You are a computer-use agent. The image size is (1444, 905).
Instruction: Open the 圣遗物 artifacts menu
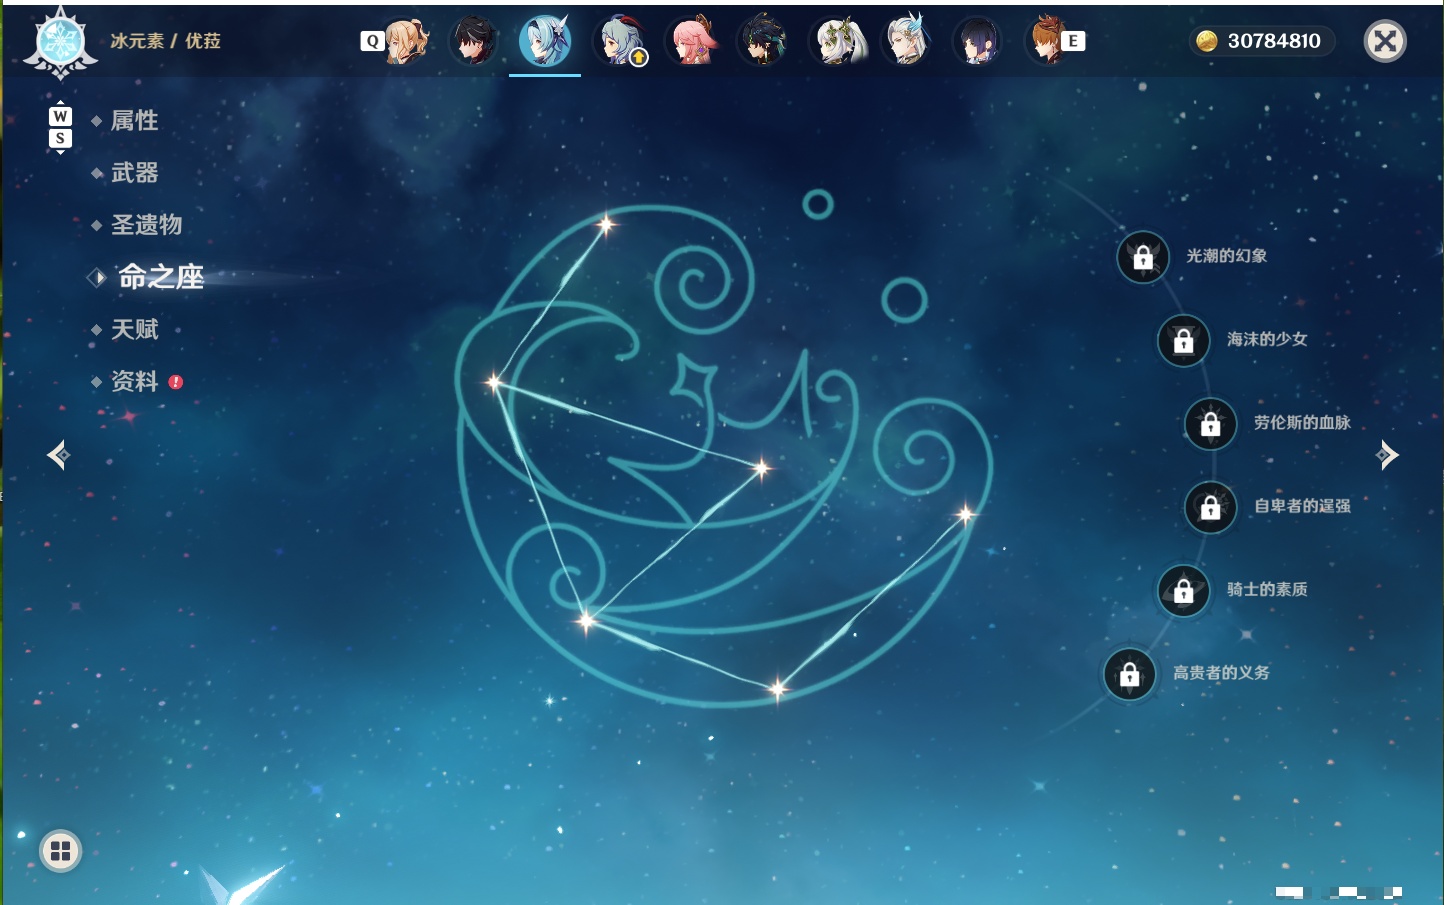pos(146,225)
